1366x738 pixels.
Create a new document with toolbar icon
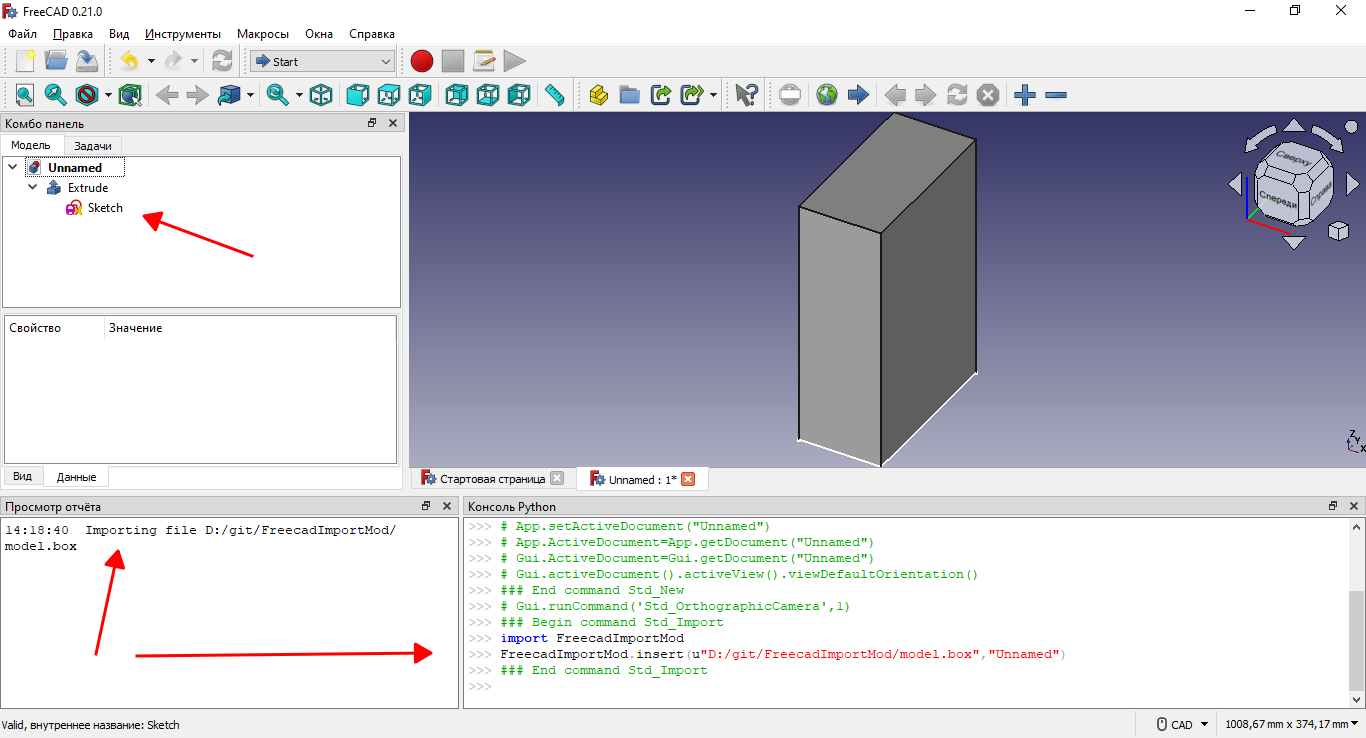click(x=25, y=61)
